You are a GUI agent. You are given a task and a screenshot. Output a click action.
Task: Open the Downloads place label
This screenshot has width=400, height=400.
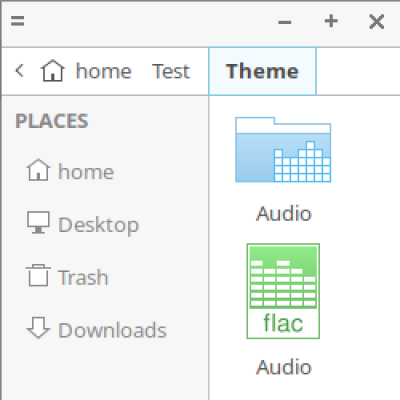point(112,330)
